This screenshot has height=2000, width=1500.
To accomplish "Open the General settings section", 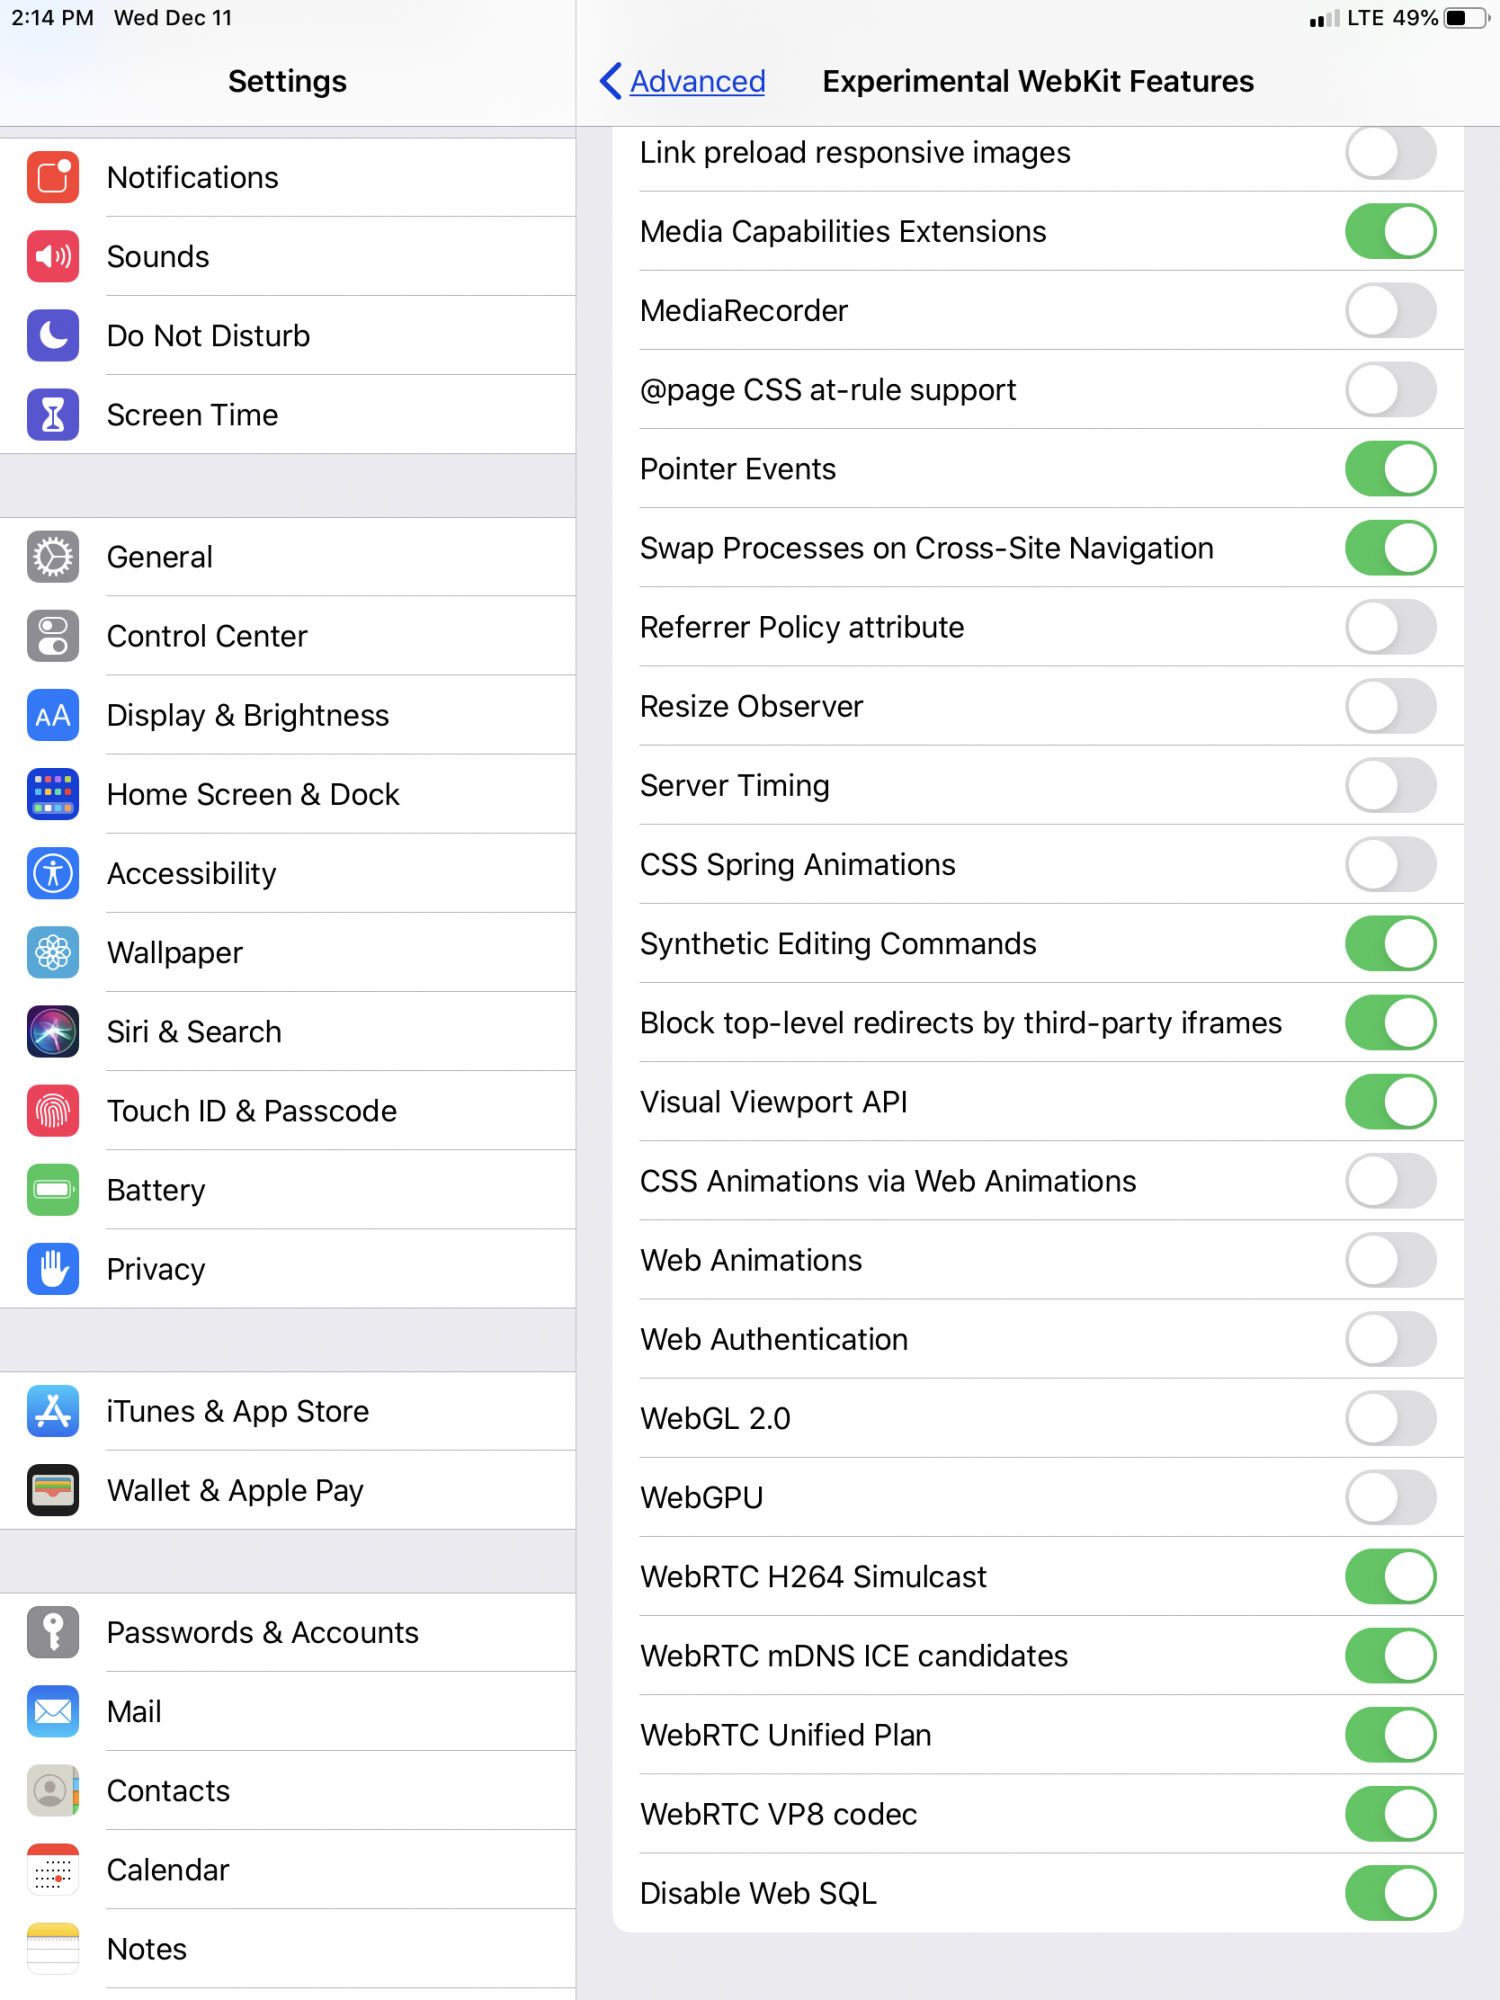I will click(288, 557).
